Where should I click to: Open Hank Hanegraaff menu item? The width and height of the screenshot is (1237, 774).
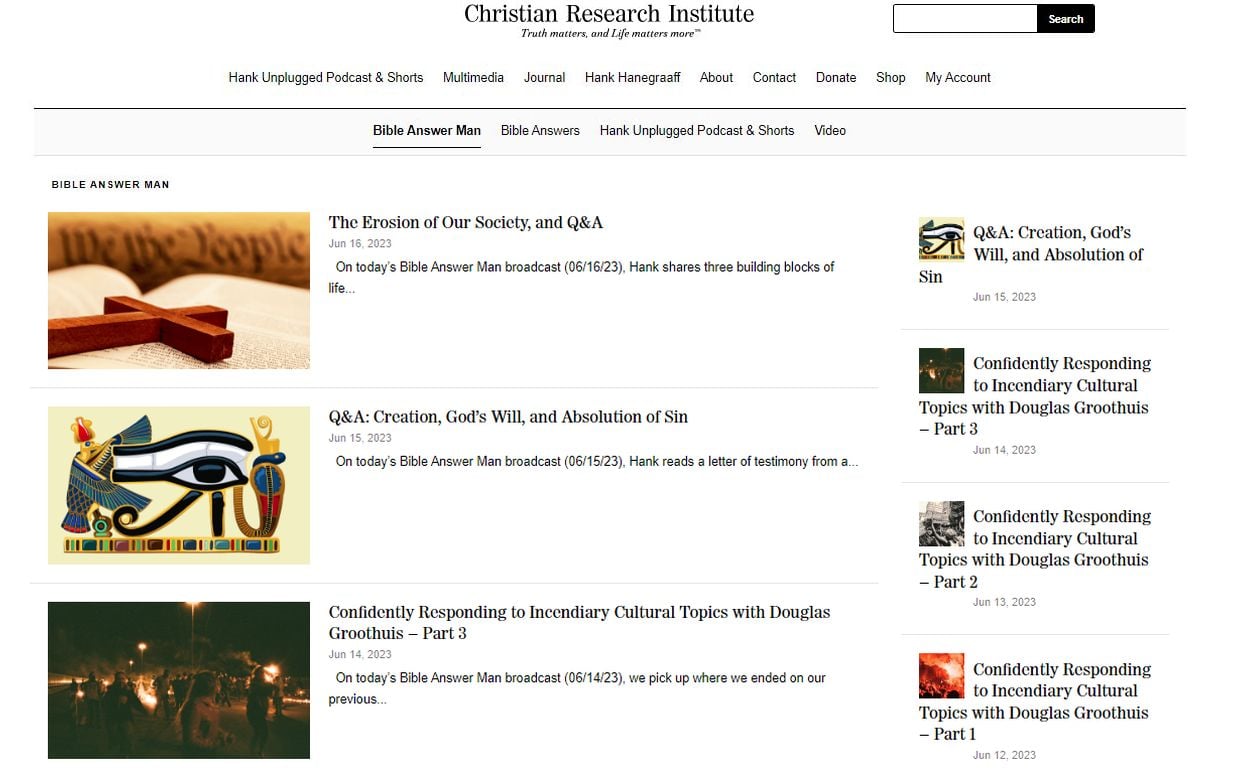[x=632, y=77]
